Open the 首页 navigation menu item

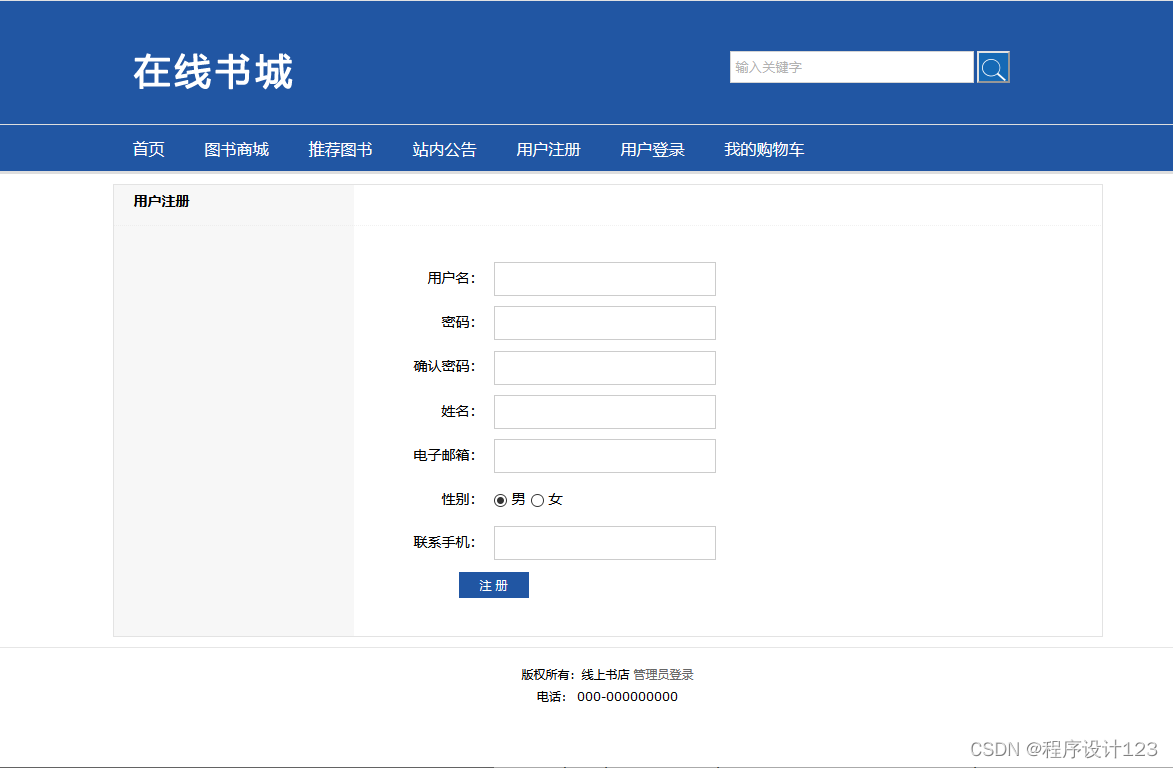(148, 148)
